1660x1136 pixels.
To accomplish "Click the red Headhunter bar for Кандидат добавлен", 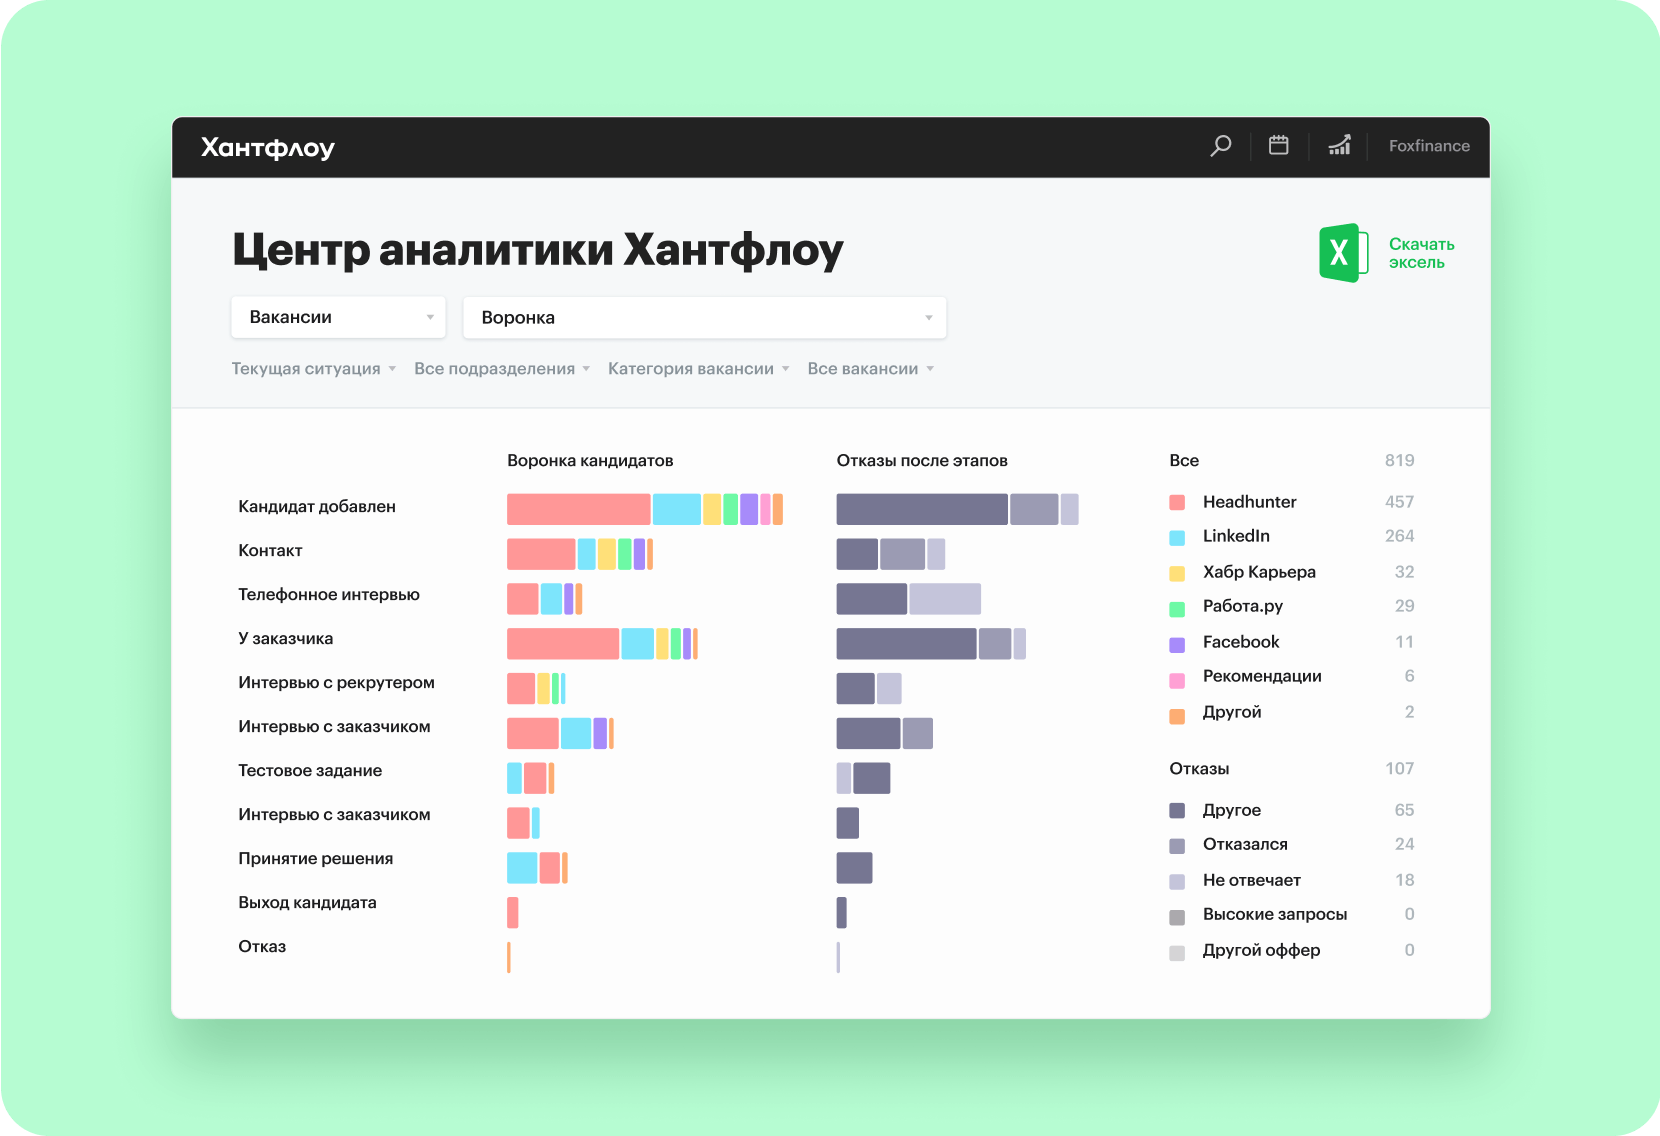I will click(580, 509).
